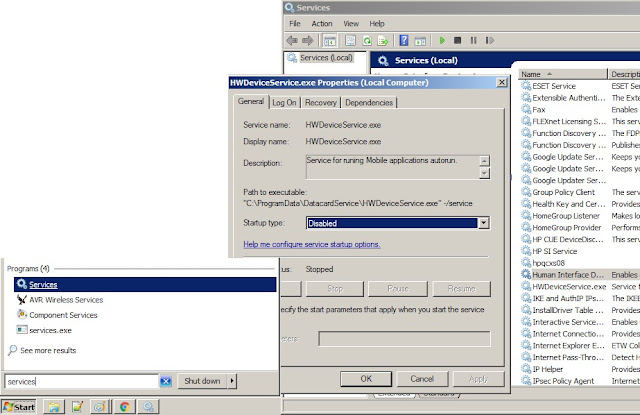Open Help me configure service startup options link
Image resolution: width=640 pixels, height=415 pixels.
click(x=312, y=244)
